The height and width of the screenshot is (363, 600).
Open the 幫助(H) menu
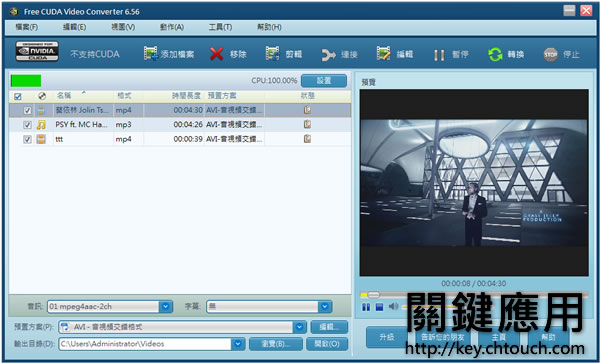[269, 27]
